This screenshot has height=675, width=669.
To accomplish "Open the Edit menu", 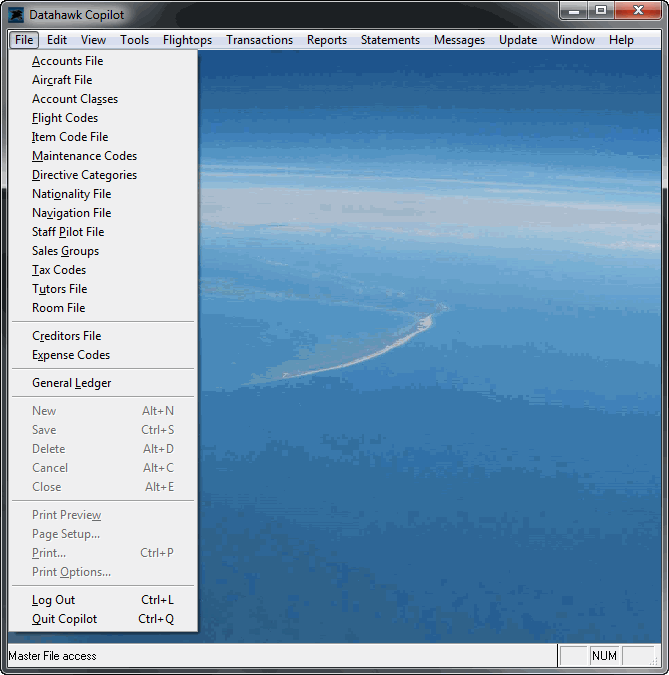I will point(57,40).
